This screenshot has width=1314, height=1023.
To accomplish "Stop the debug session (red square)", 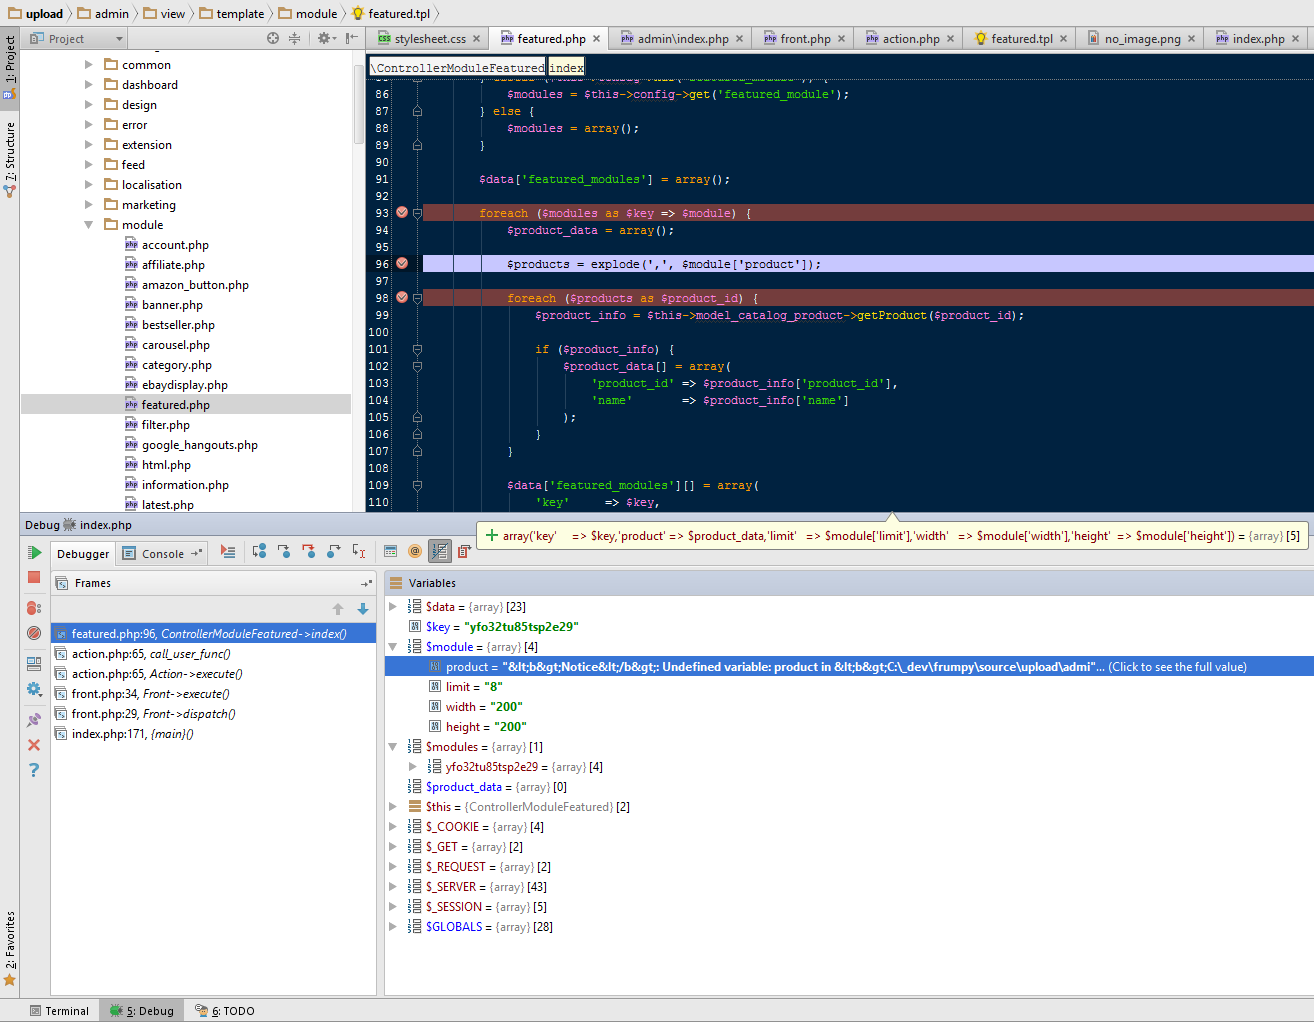I will click(34, 578).
